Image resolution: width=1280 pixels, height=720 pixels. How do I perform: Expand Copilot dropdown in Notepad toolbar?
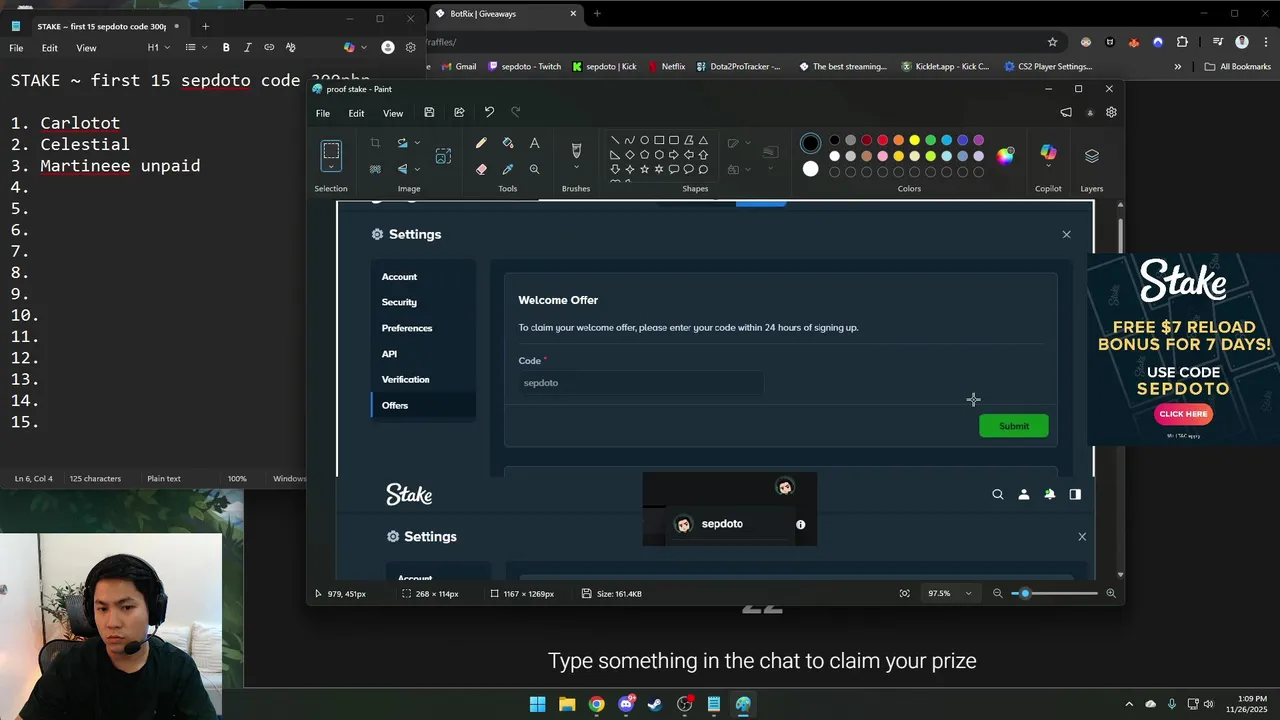(x=362, y=48)
